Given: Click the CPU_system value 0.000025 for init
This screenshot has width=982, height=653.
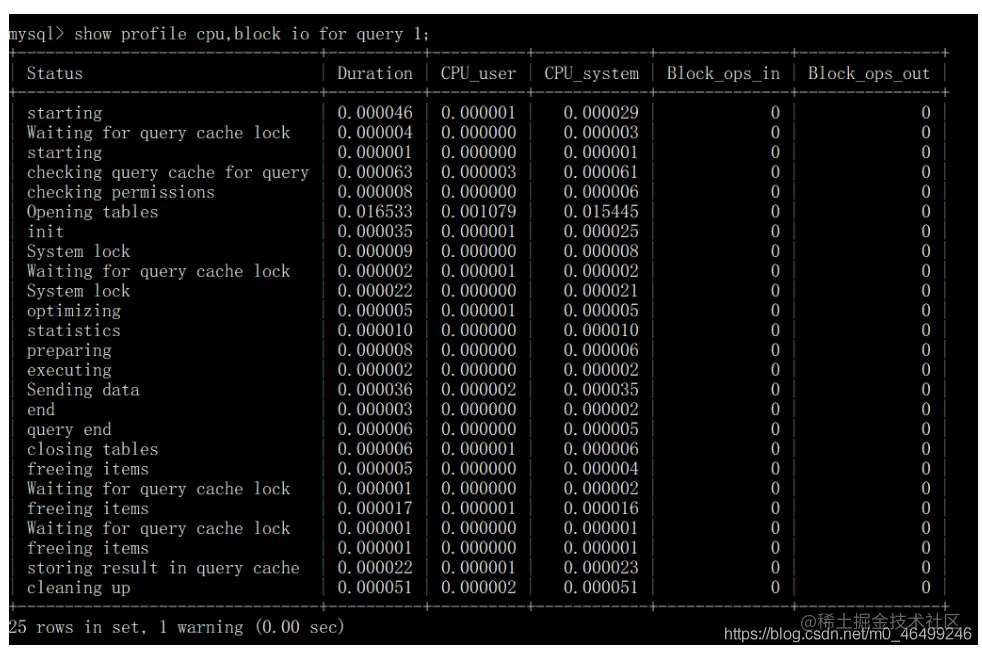Looking at the screenshot, I should pos(601,232).
